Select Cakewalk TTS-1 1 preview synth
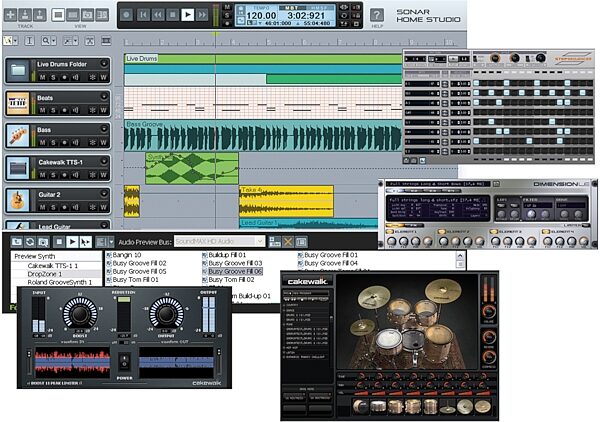This screenshot has height=422, width=600. point(53,266)
